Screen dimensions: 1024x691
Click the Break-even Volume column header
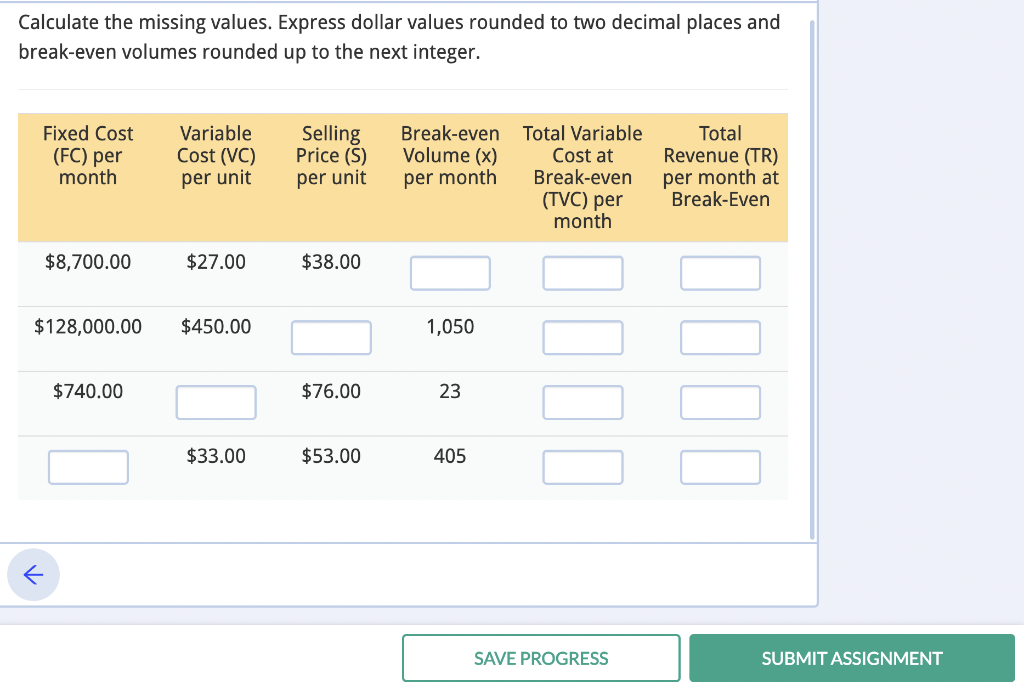[x=450, y=155]
